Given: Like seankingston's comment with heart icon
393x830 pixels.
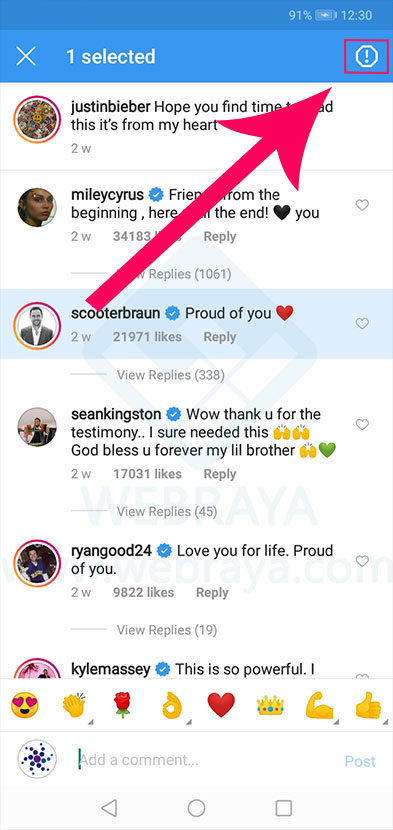Looking at the screenshot, I should 362,424.
